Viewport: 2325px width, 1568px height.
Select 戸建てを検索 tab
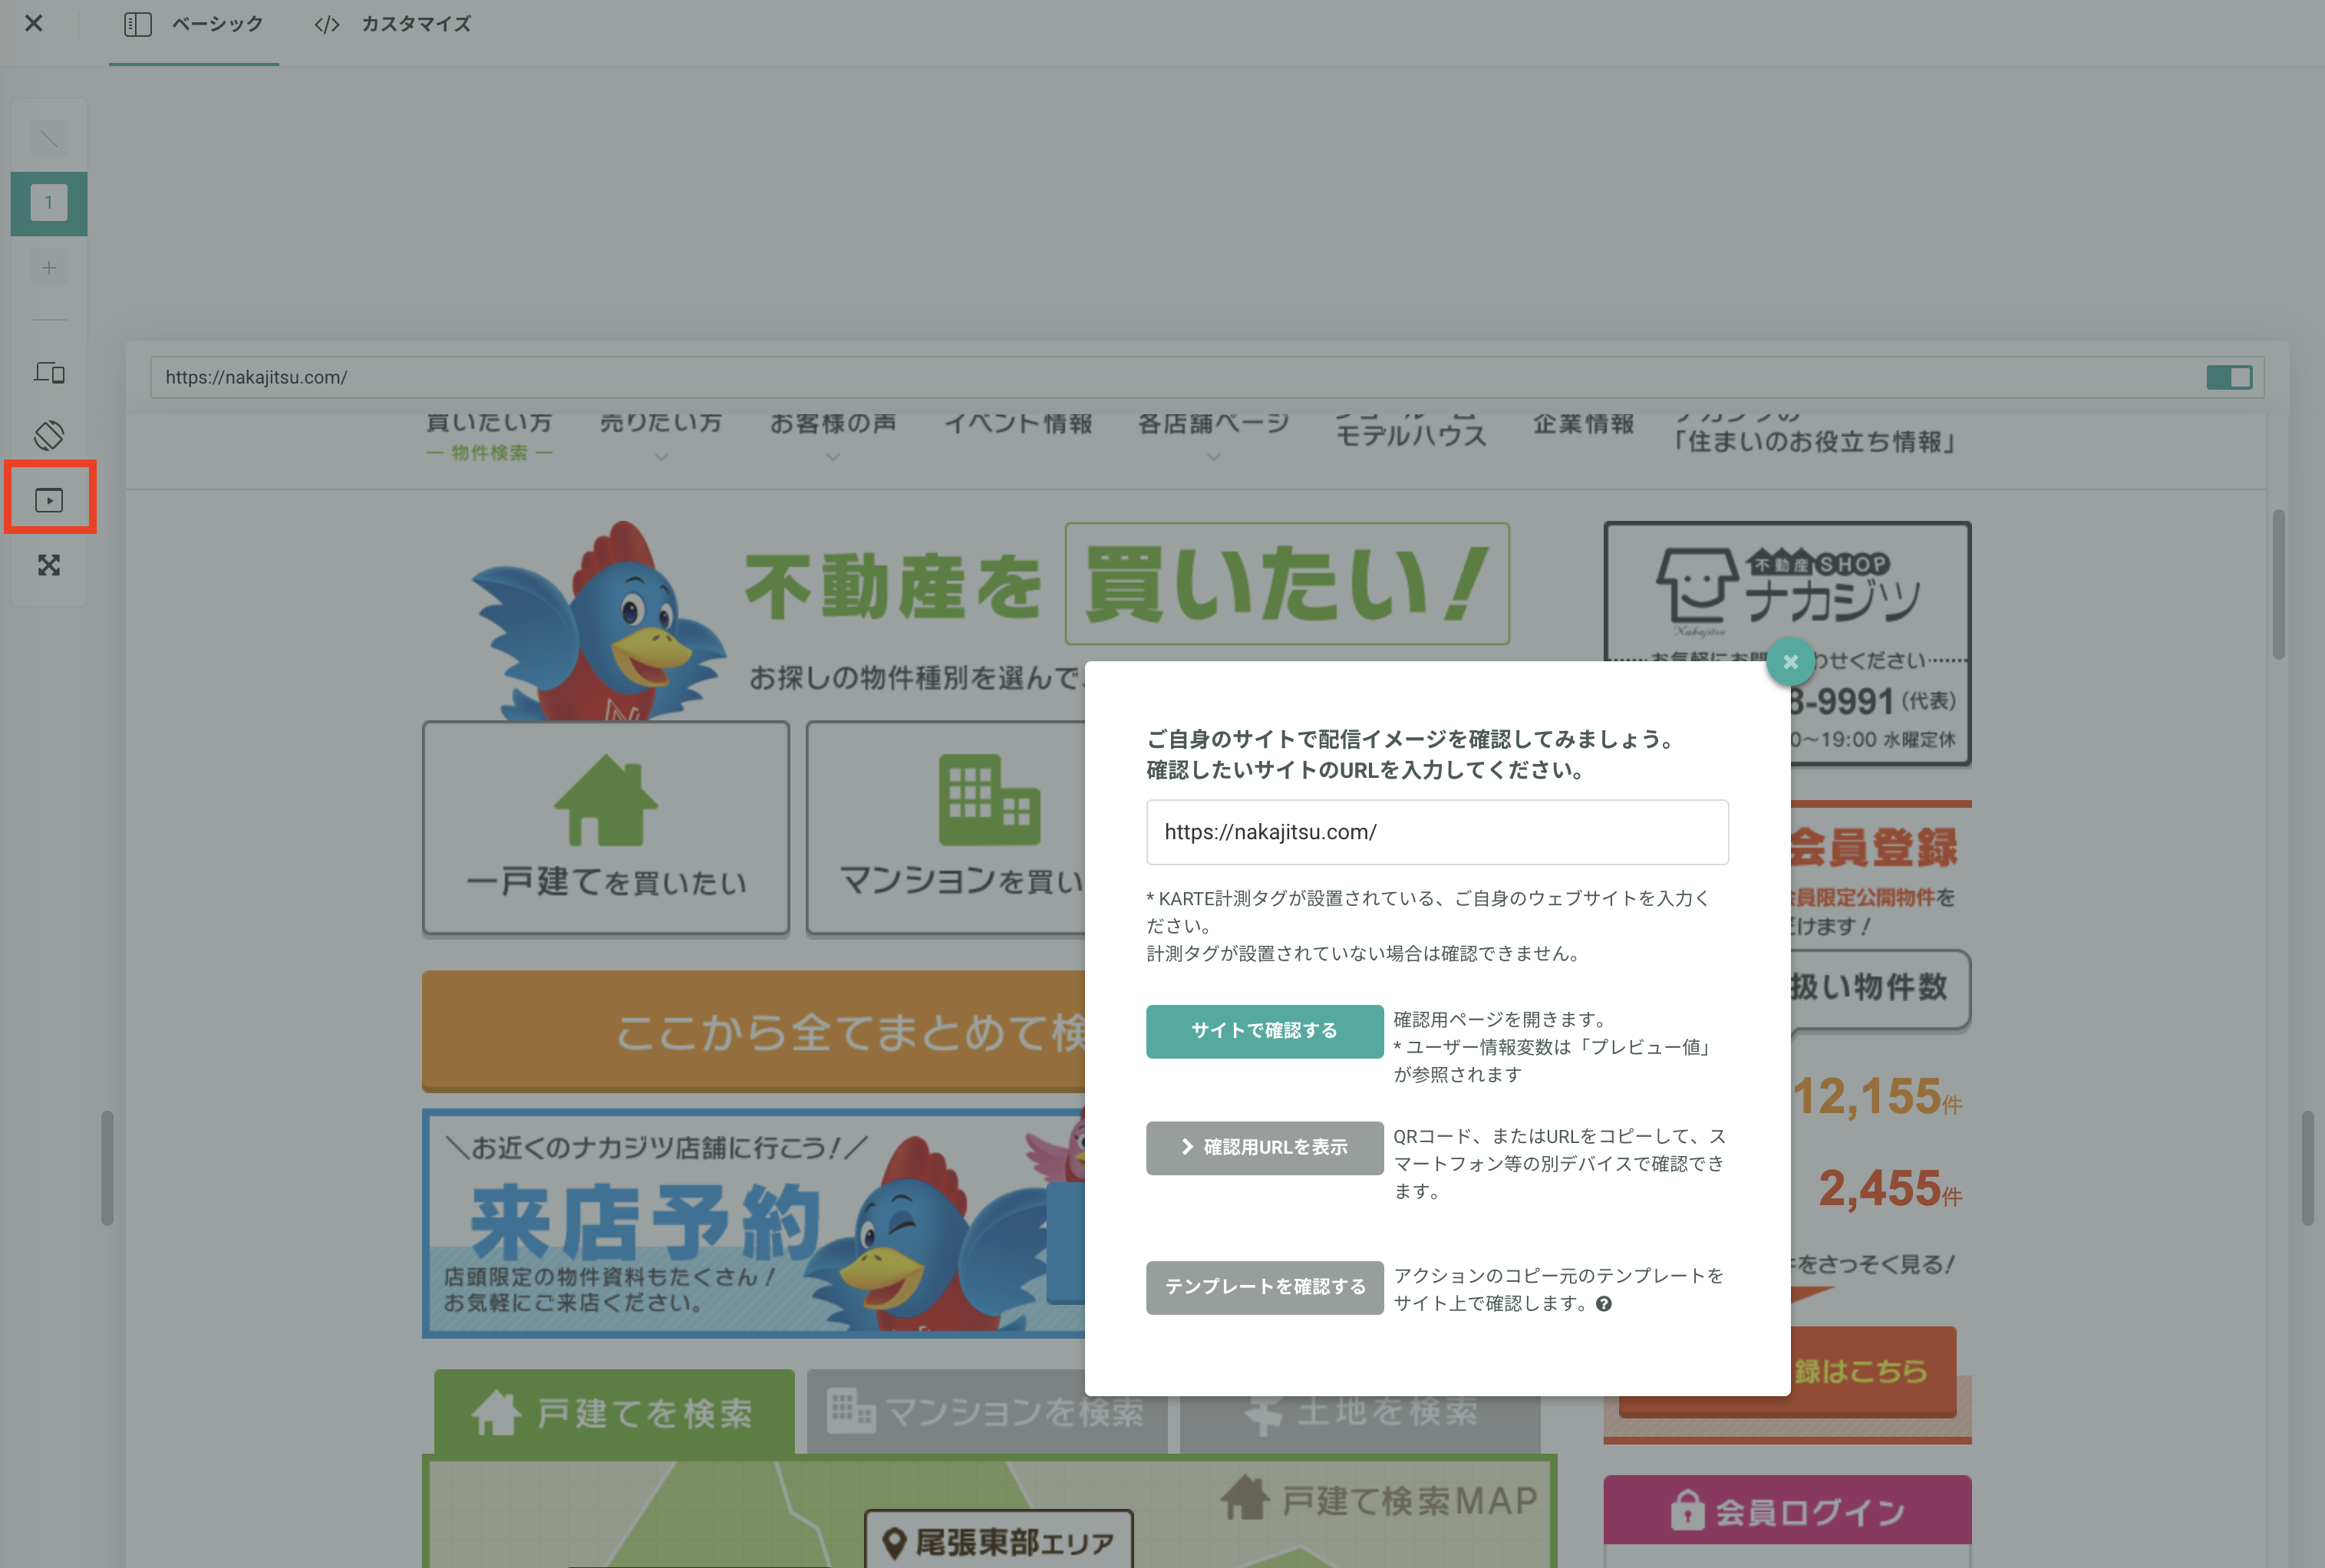click(x=614, y=1412)
